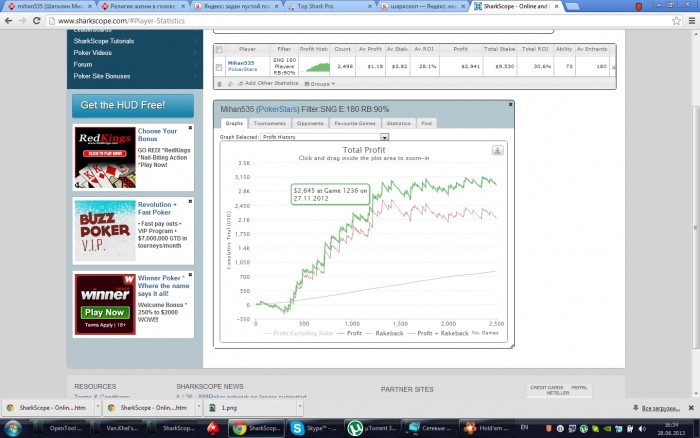Click the Play Now button in Winner ad
700x438 pixels.
(104, 313)
